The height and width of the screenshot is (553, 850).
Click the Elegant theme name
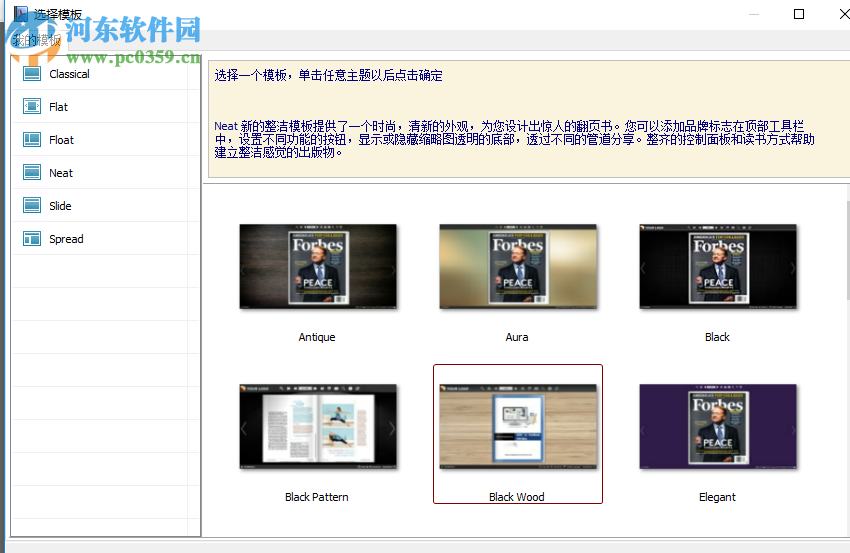point(717,497)
